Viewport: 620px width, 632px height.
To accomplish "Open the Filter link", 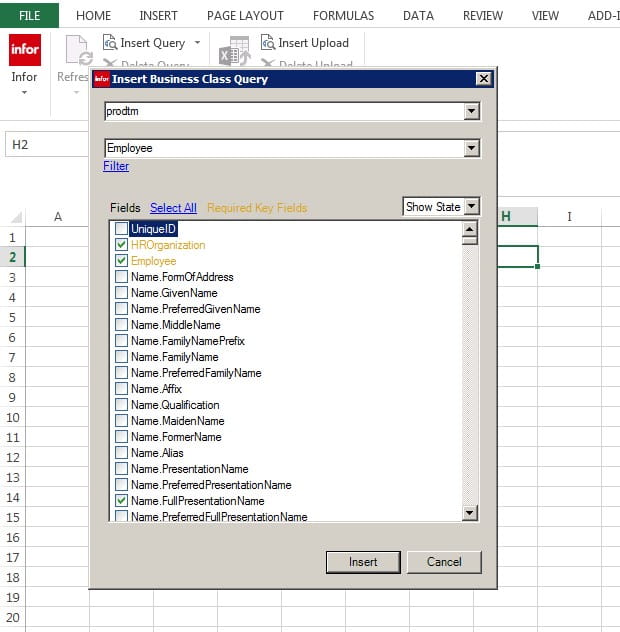I will click(x=116, y=166).
